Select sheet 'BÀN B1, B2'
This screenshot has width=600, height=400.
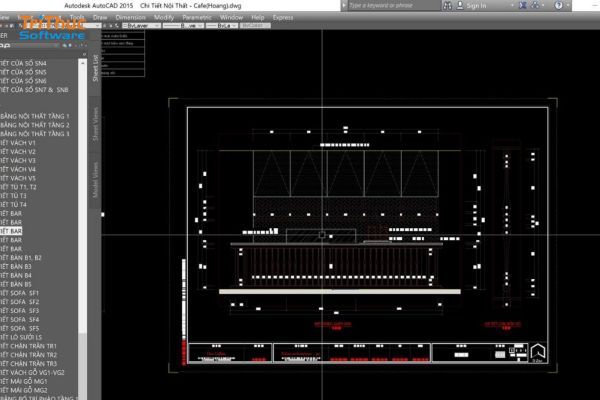click(21, 258)
